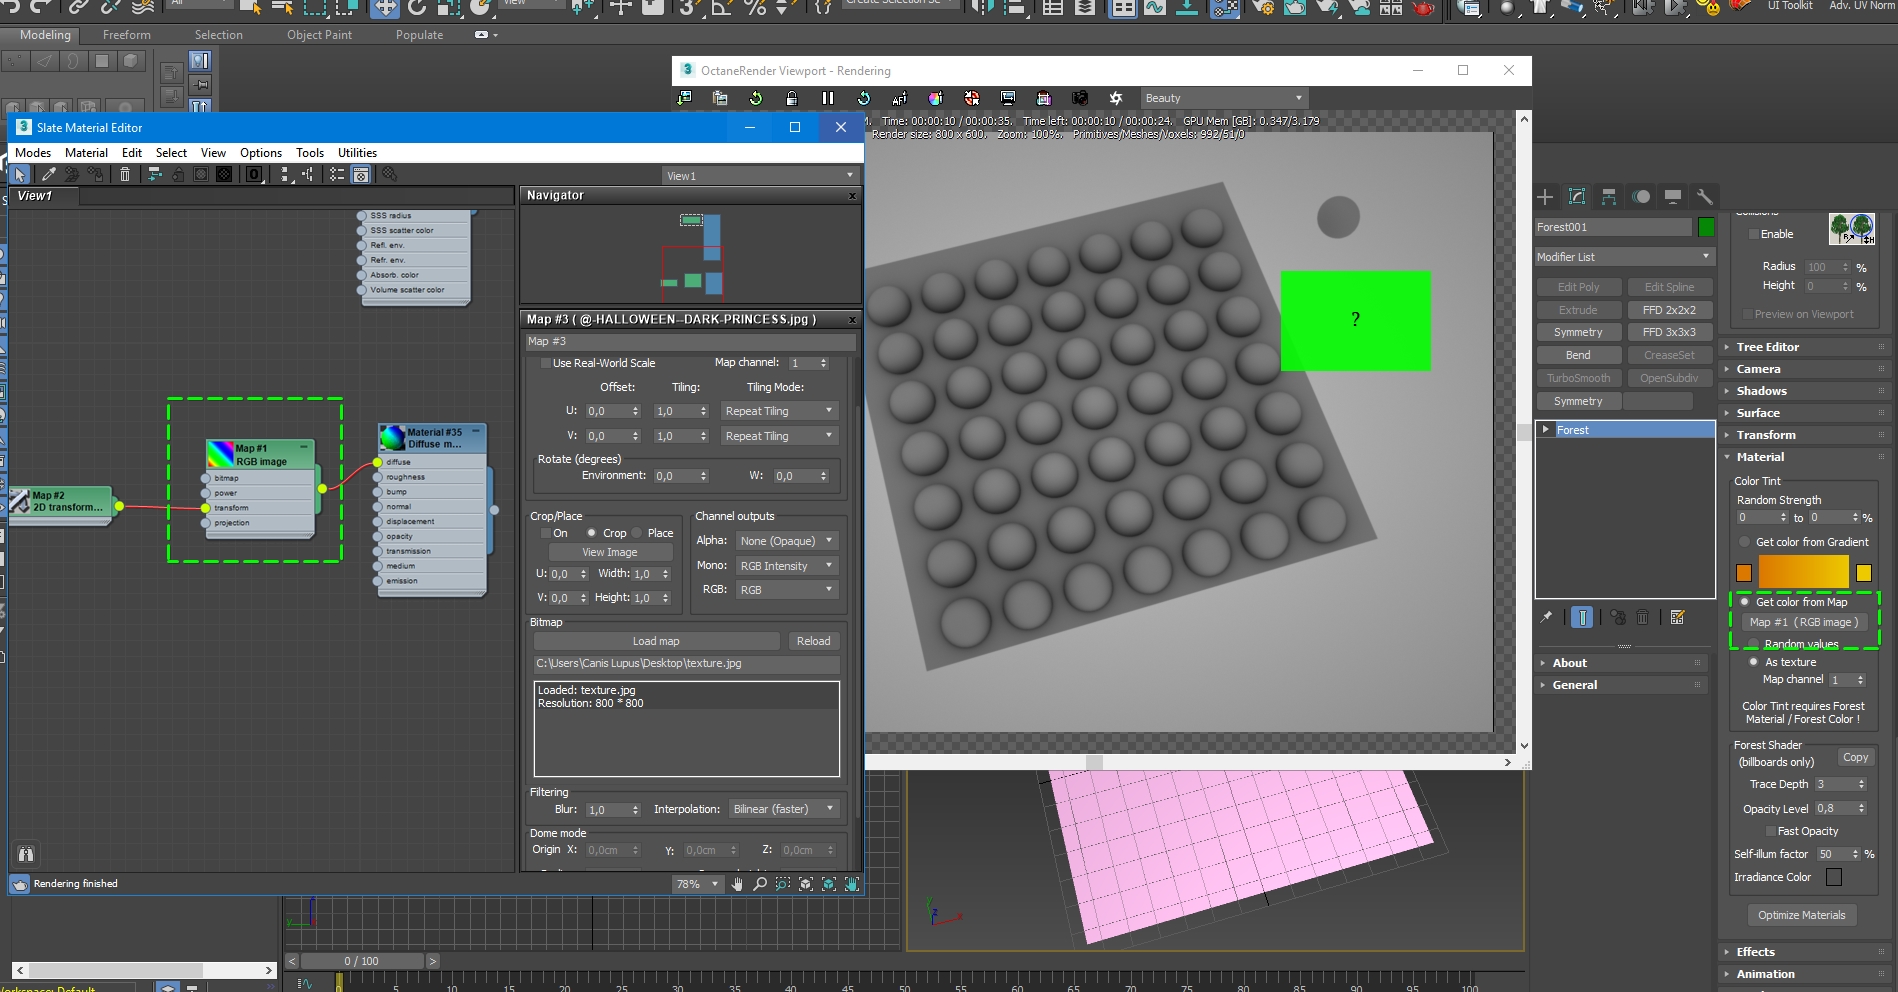Open Options menu in Slate Material Editor
This screenshot has height=992, width=1898.
[x=261, y=153]
